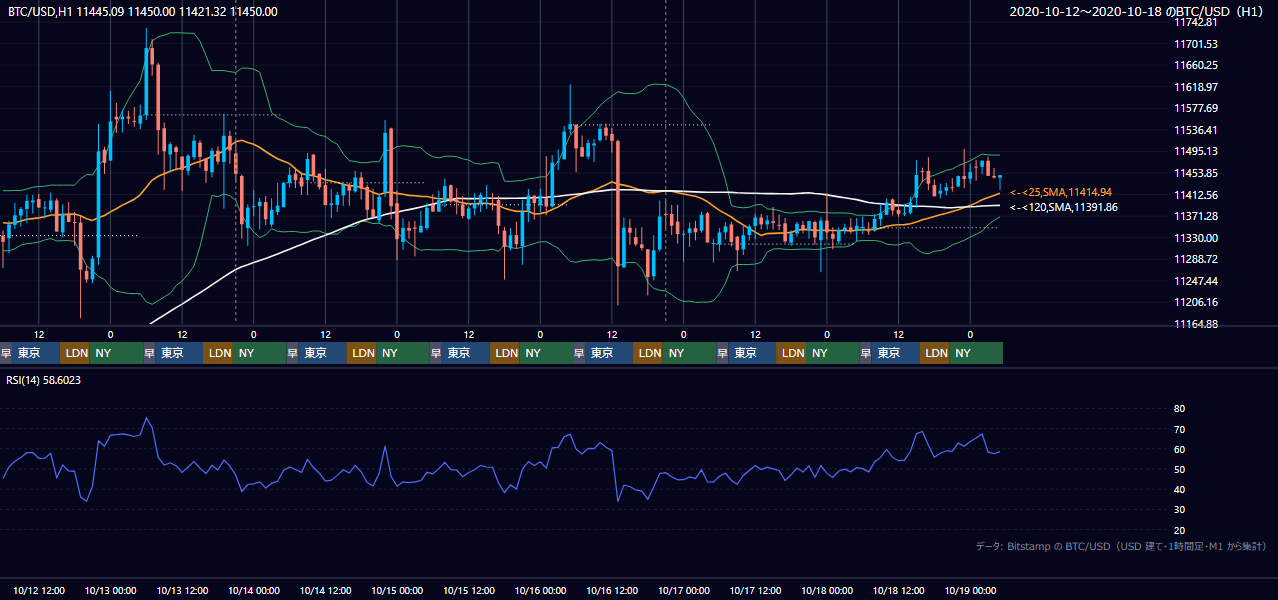Click price axis value 11577.69
The height and width of the screenshot is (600, 1278).
[1195, 108]
